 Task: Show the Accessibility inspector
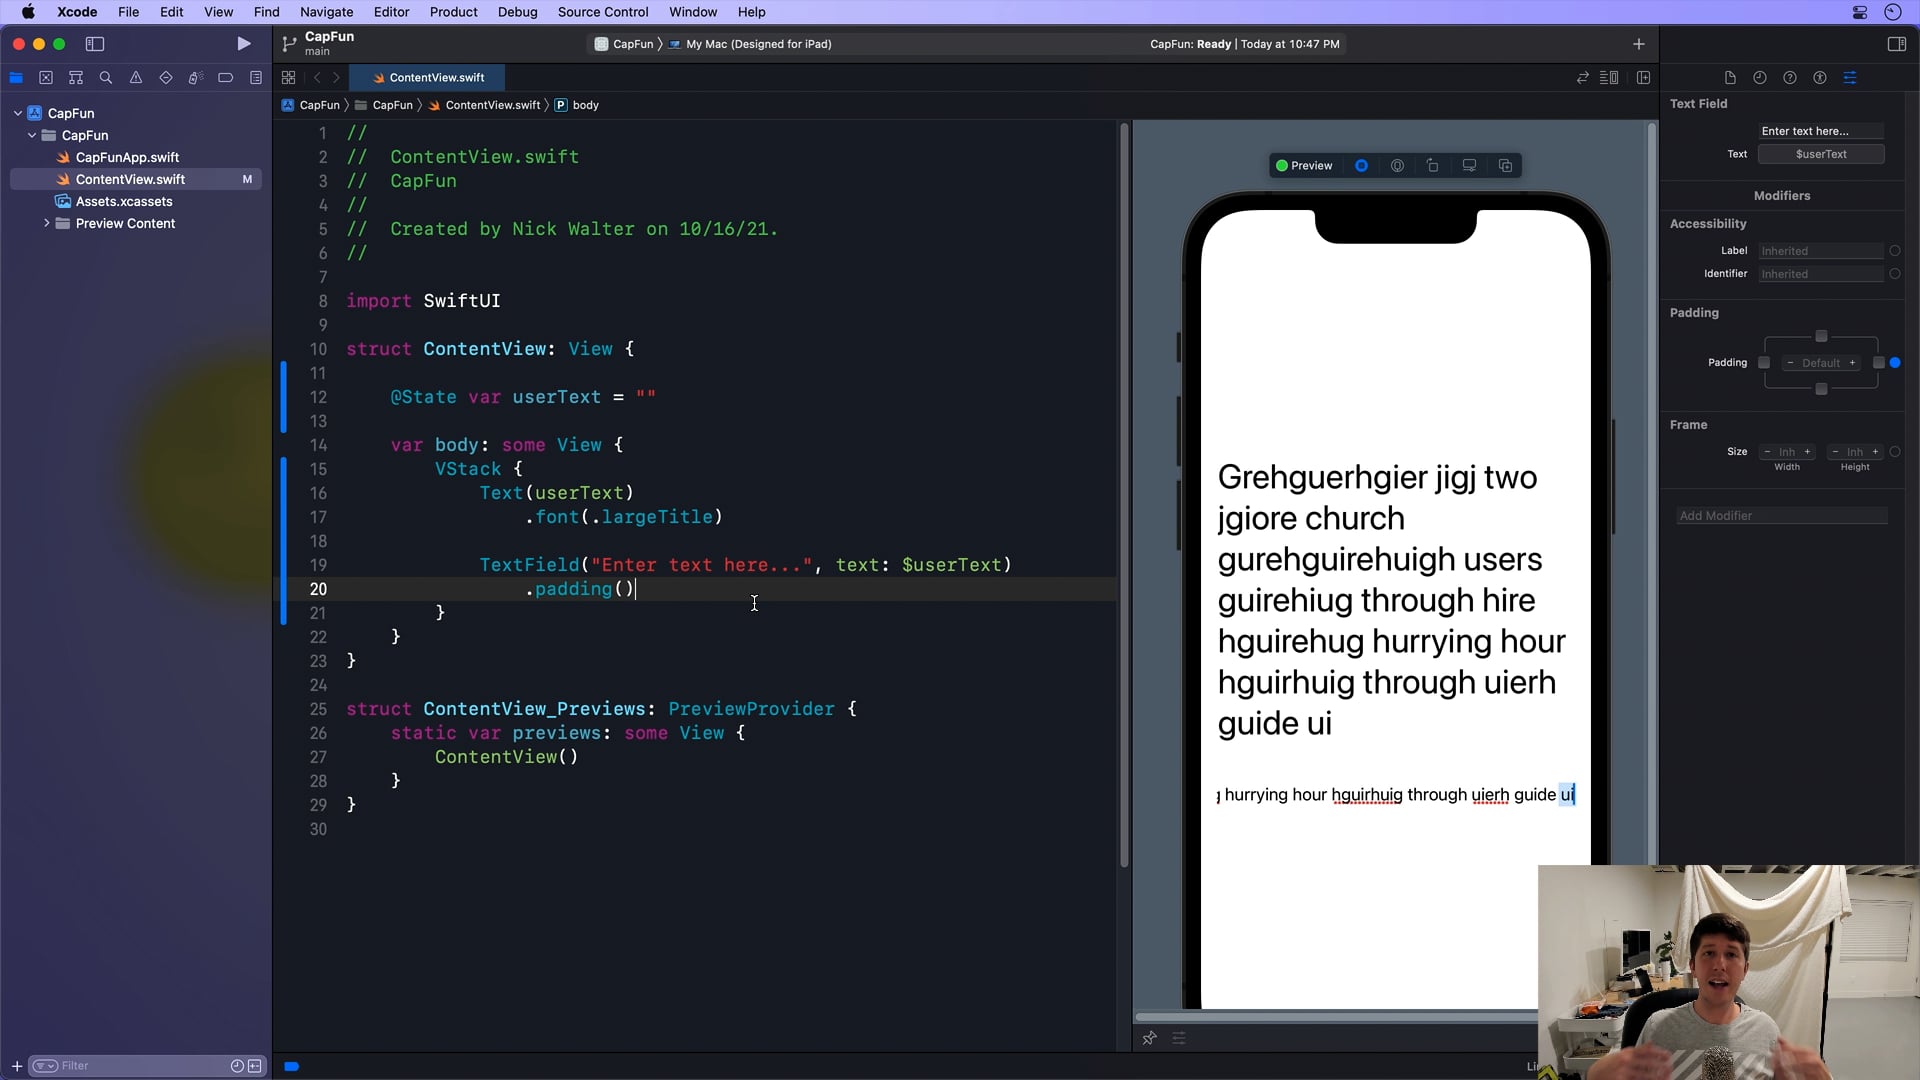[1820, 78]
